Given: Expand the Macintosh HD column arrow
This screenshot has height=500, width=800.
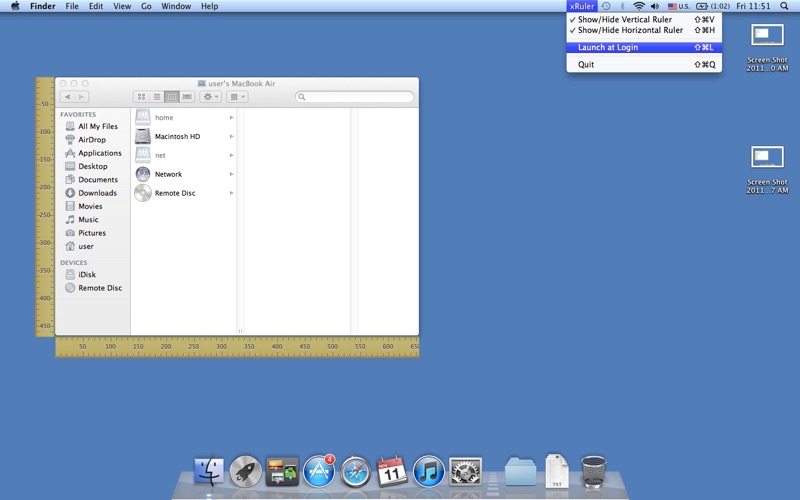Looking at the screenshot, I should (231, 136).
